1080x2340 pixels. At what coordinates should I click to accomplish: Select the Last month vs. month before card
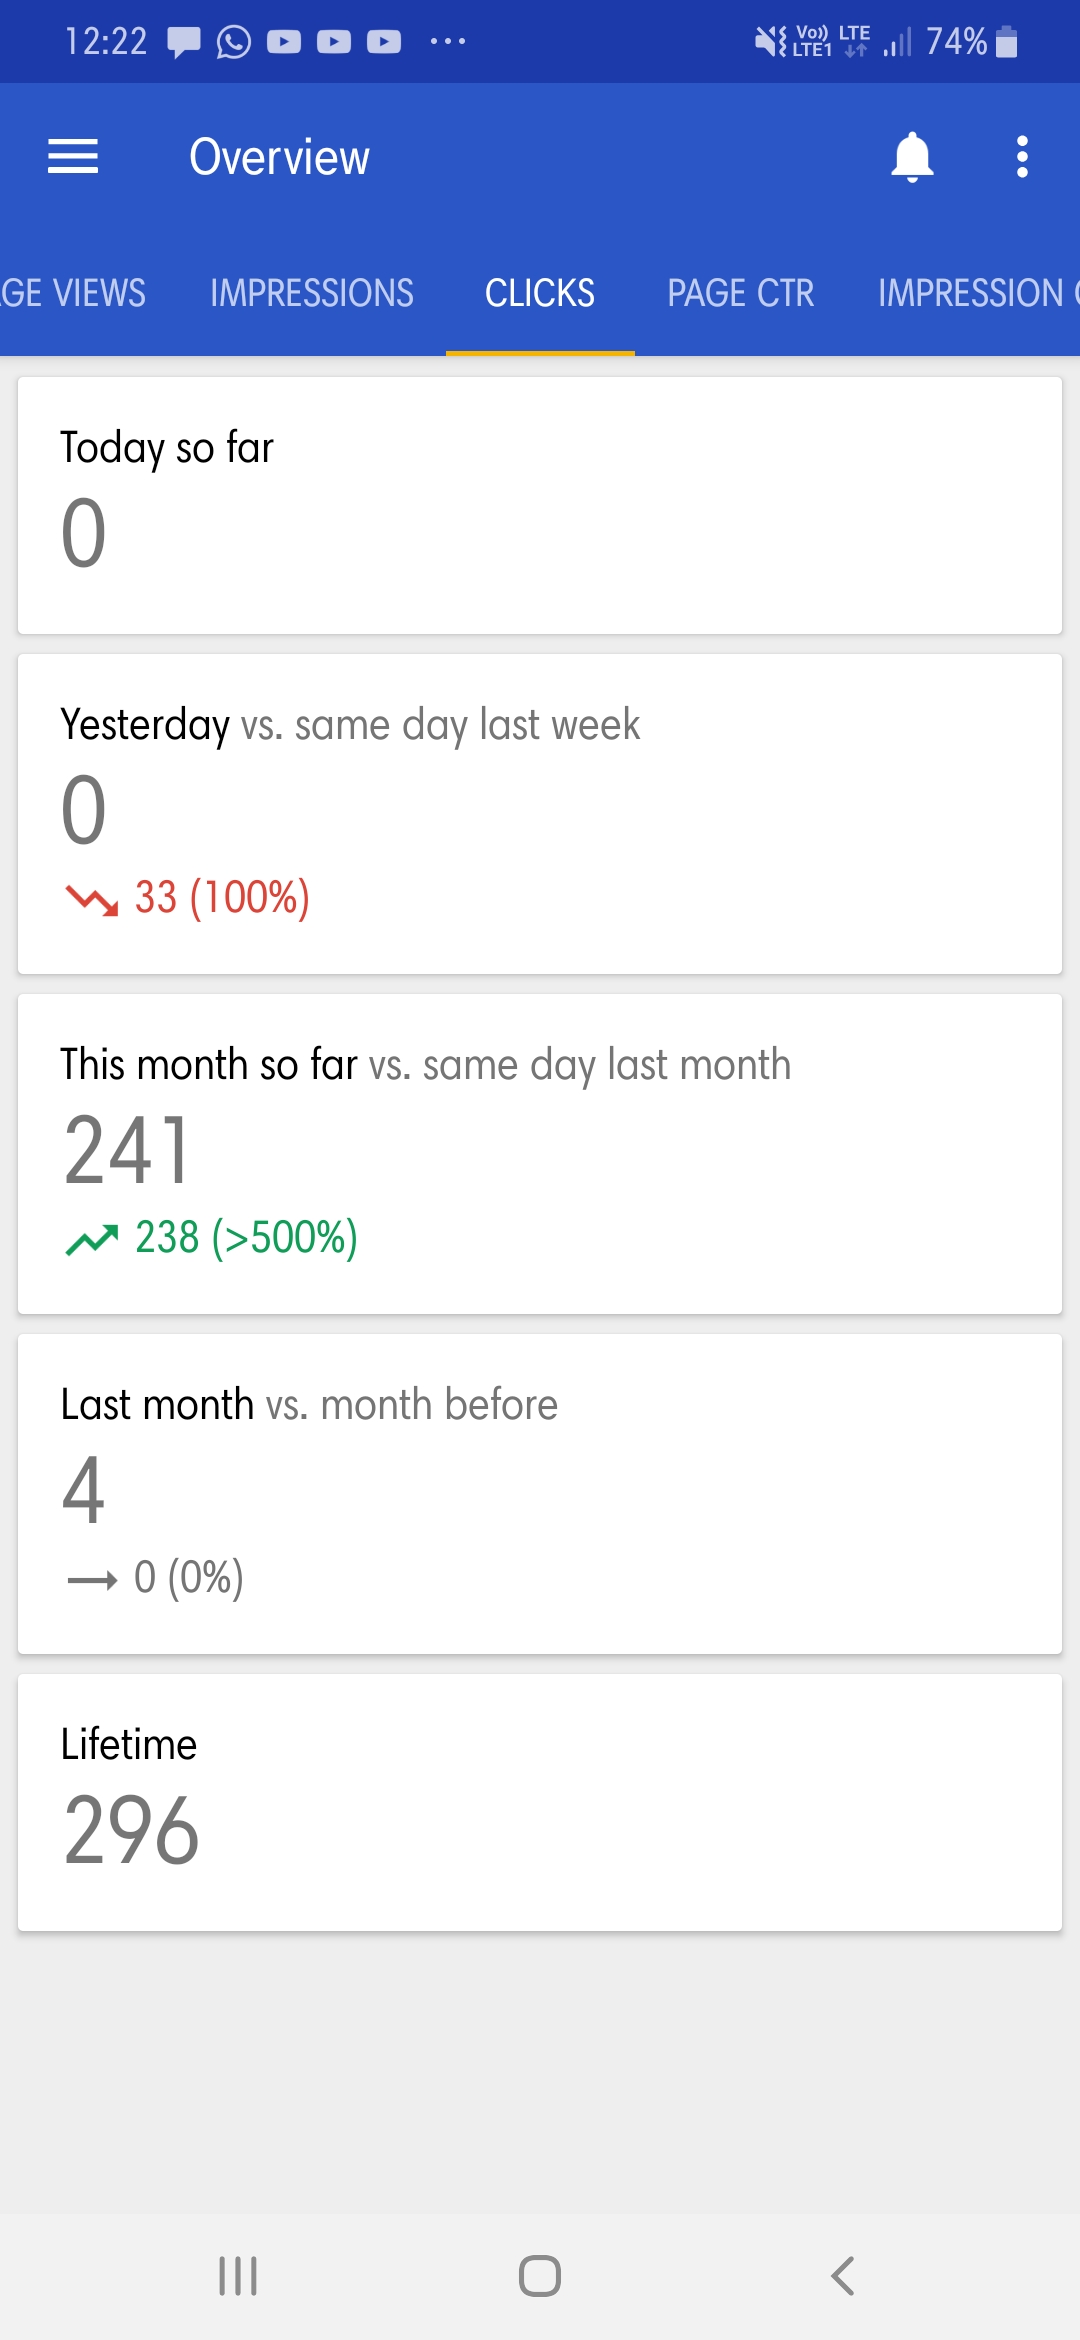pyautogui.click(x=540, y=1494)
